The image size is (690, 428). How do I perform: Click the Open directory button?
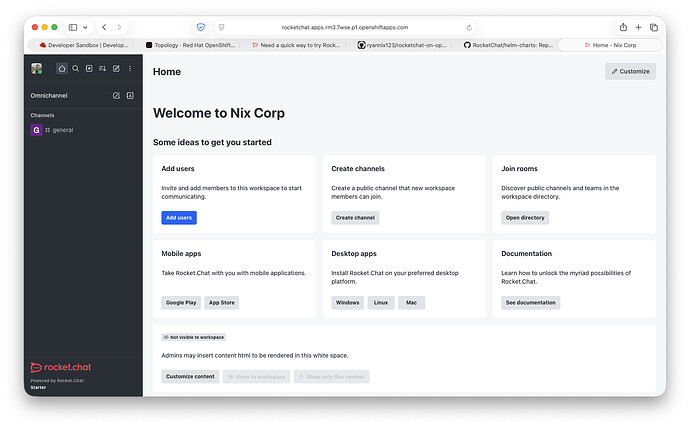525,218
